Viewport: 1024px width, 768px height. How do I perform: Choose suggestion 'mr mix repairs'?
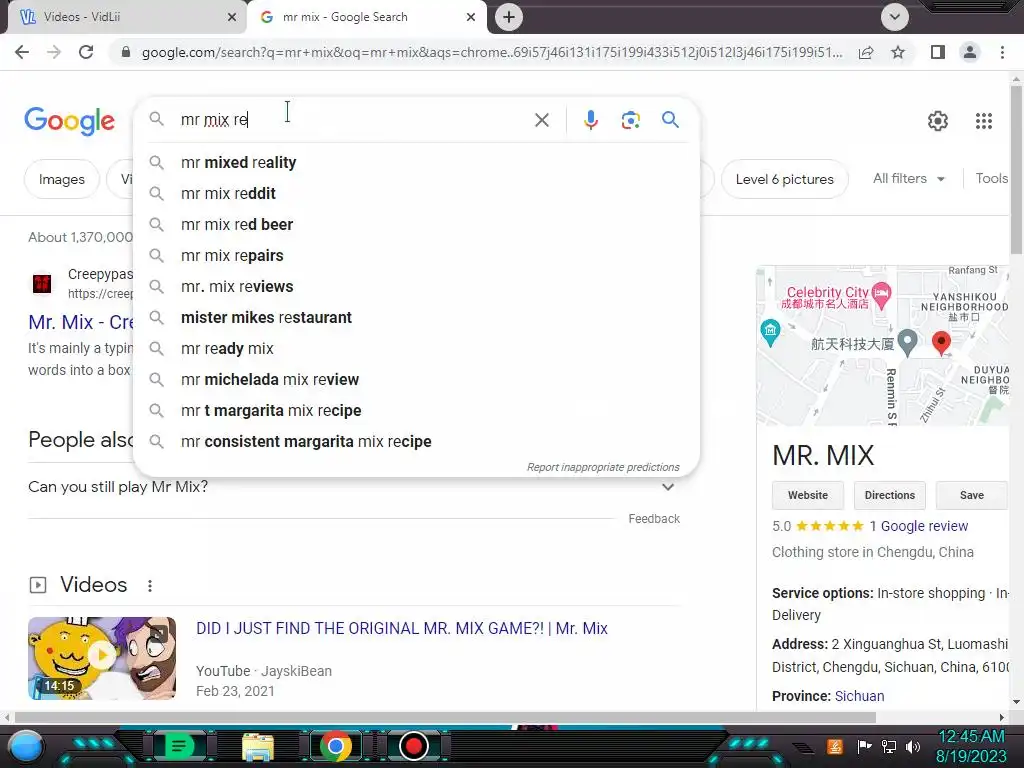pyautogui.click(x=416, y=255)
